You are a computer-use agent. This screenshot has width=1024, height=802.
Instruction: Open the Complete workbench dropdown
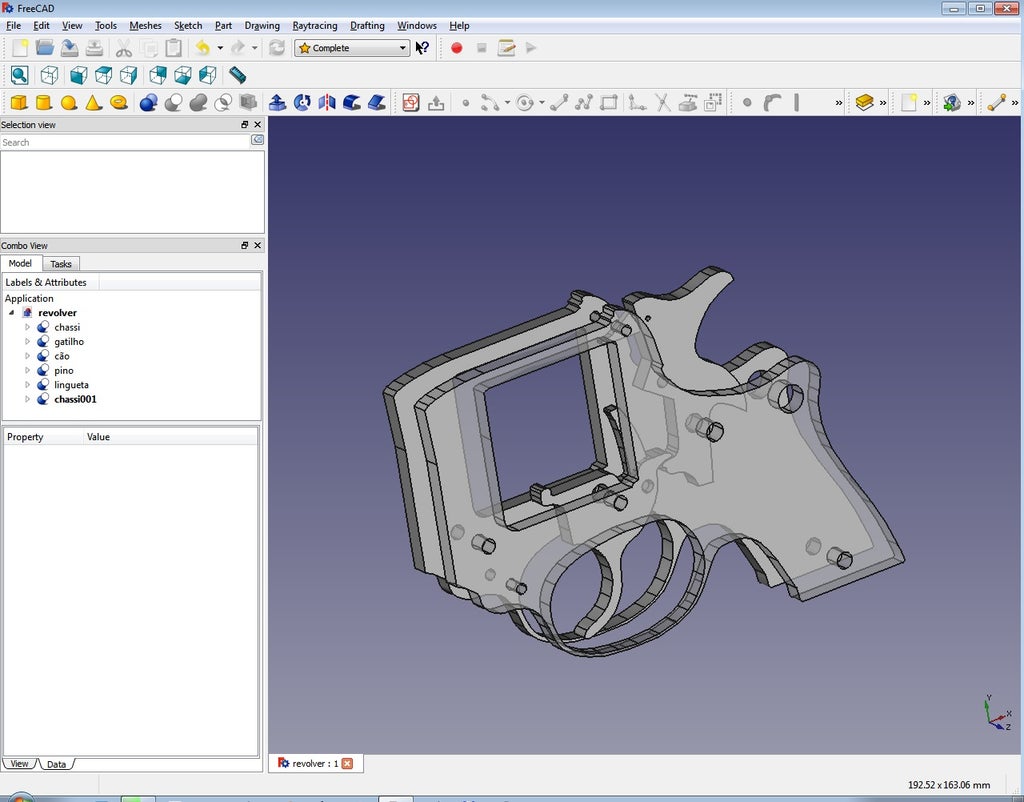pos(352,48)
